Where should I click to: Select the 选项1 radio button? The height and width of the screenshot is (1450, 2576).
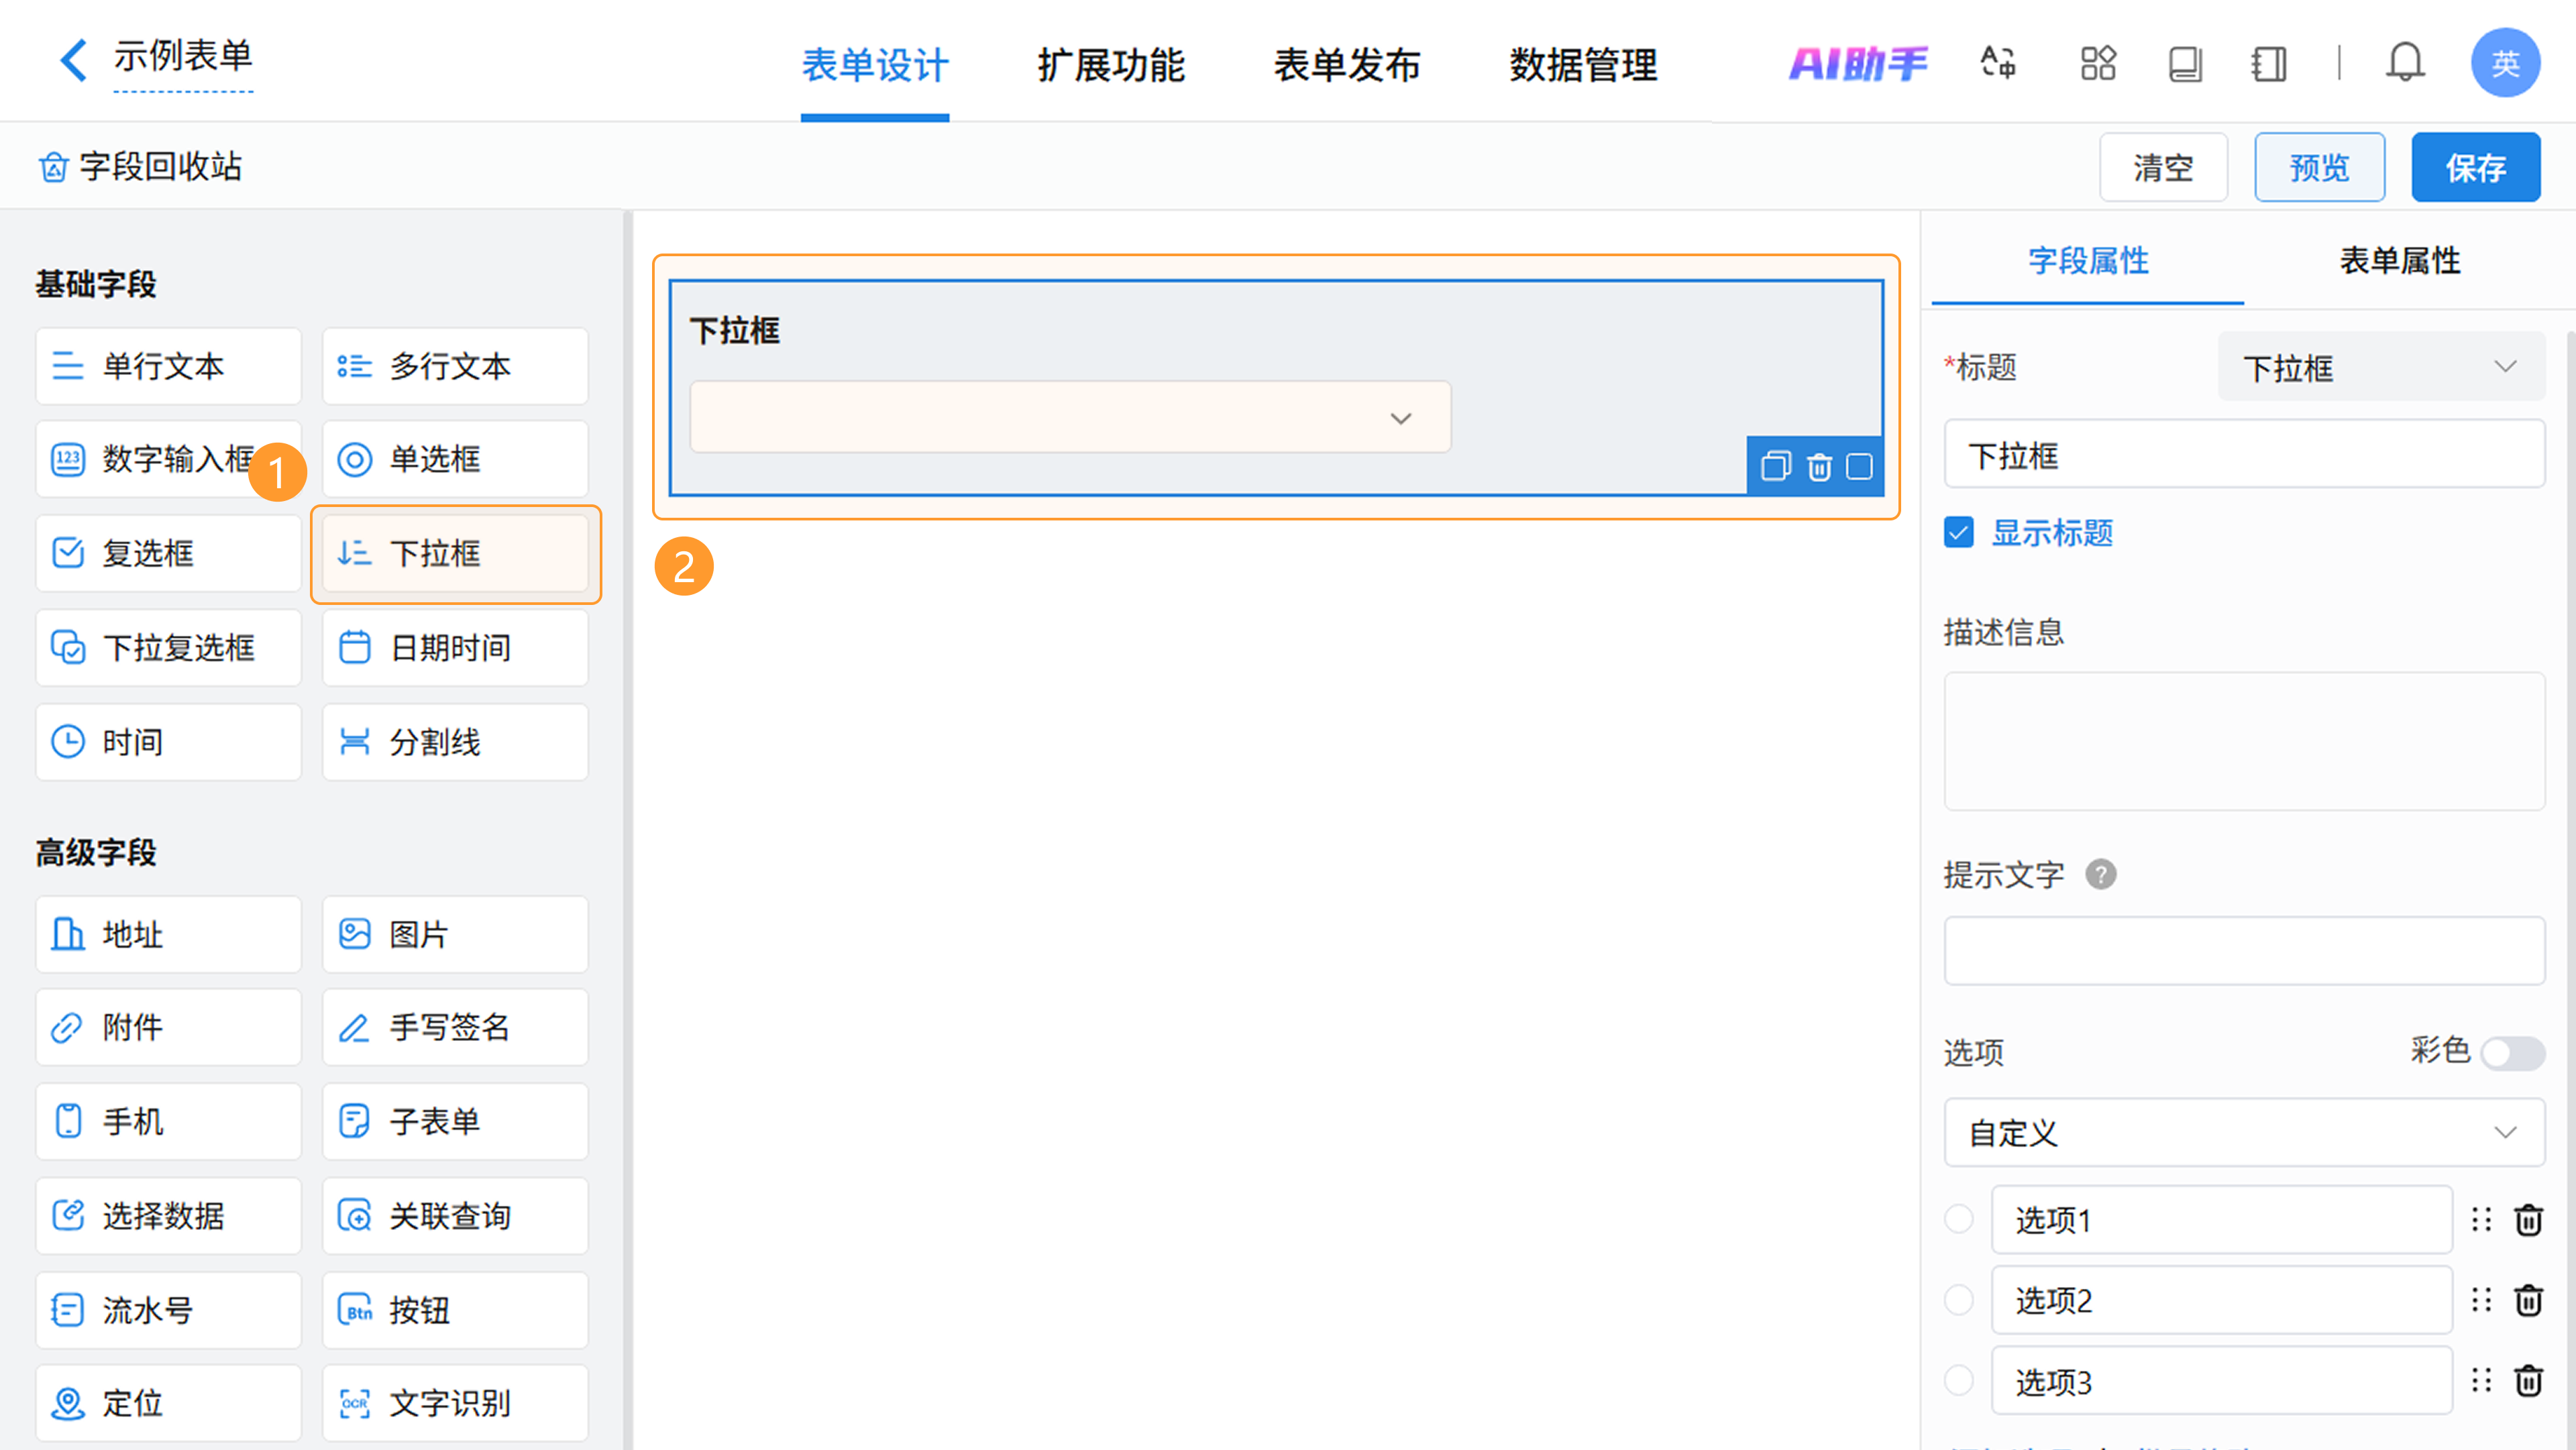point(1959,1219)
